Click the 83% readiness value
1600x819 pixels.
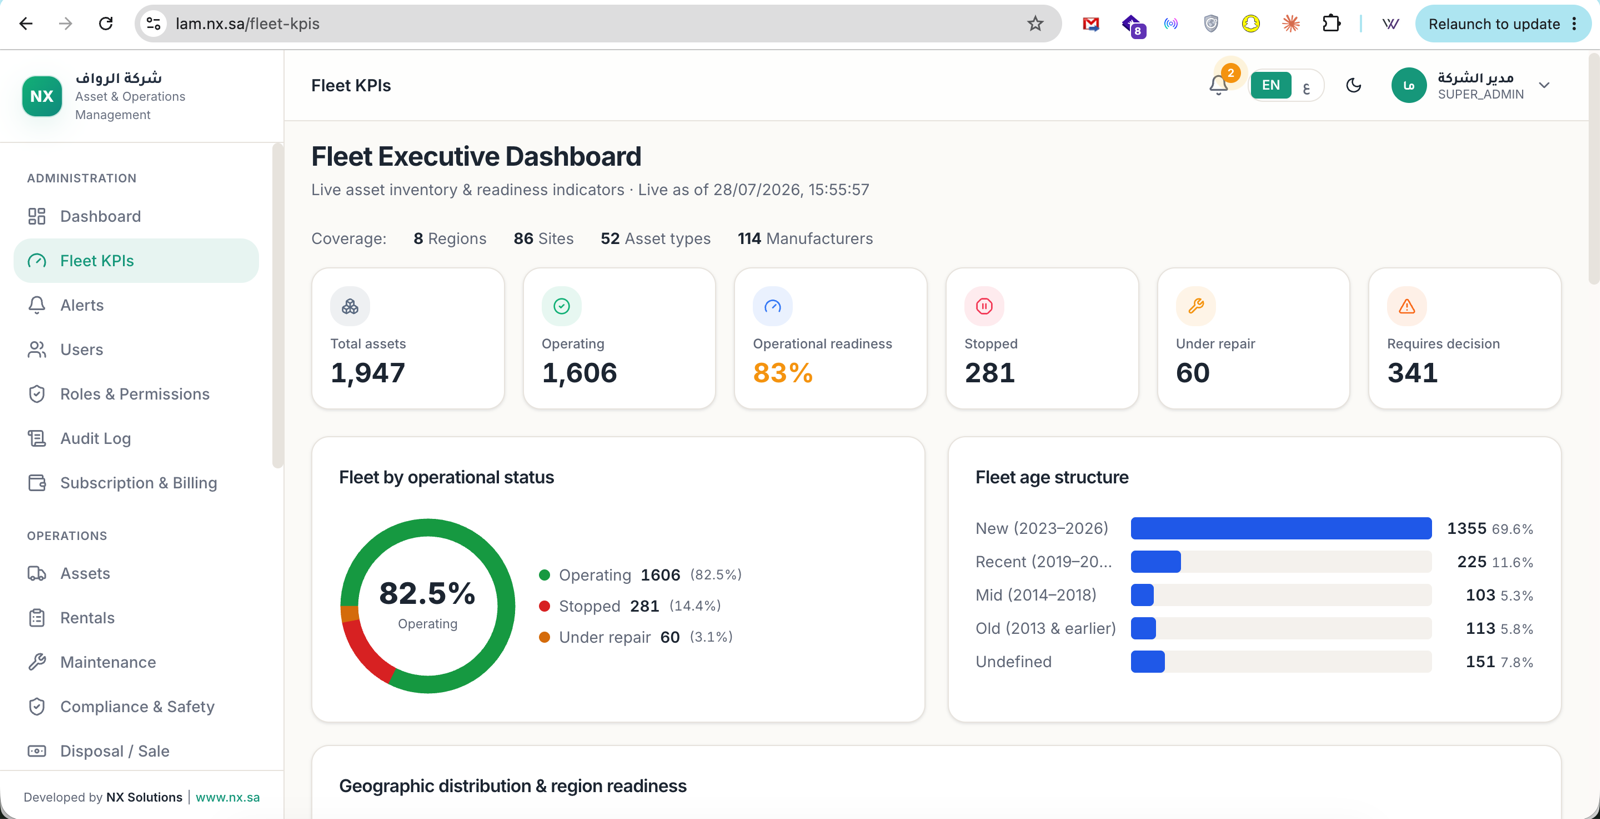point(783,373)
